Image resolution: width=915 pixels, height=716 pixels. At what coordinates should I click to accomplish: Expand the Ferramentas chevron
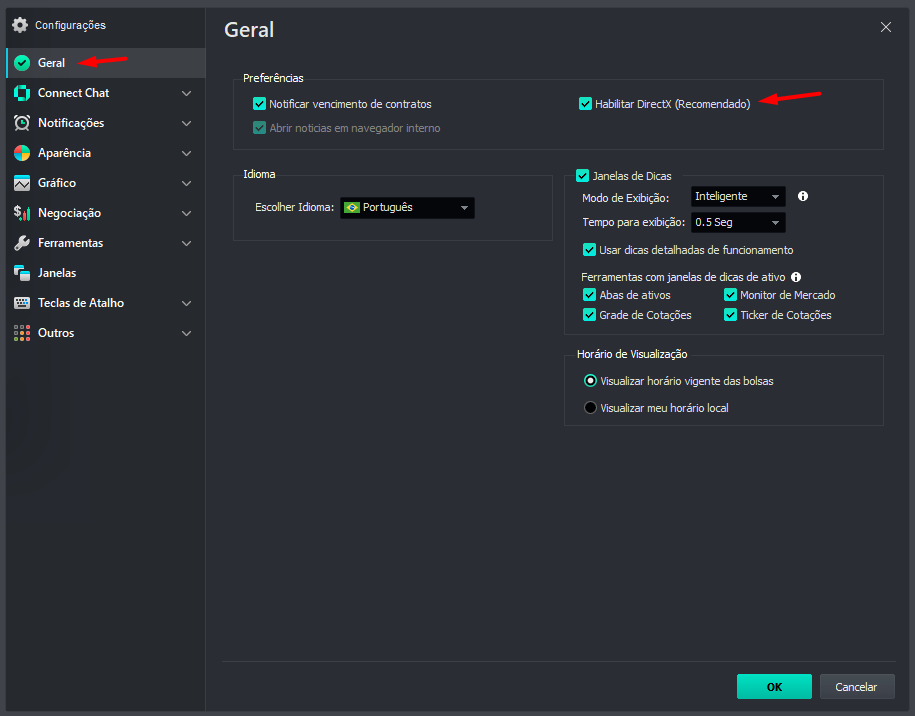(x=187, y=243)
